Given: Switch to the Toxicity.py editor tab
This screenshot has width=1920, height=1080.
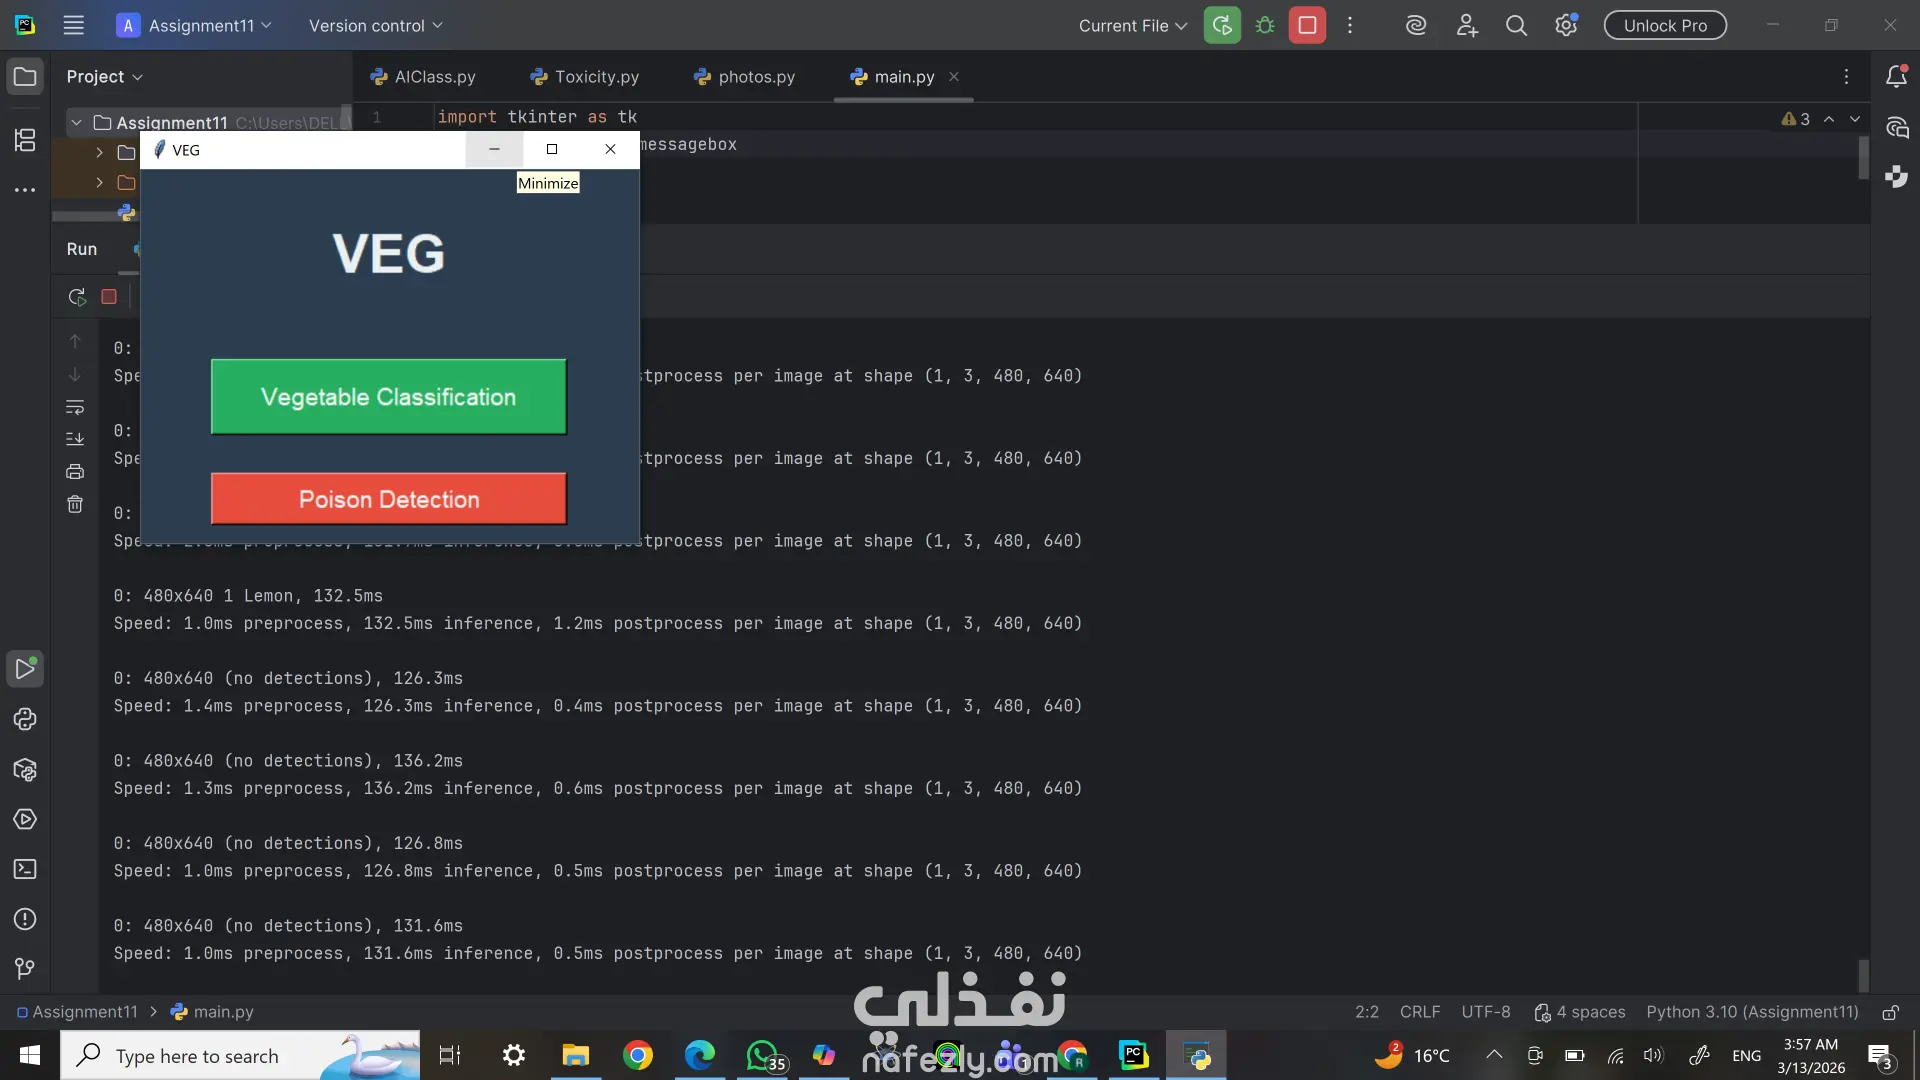Looking at the screenshot, I should 585,77.
